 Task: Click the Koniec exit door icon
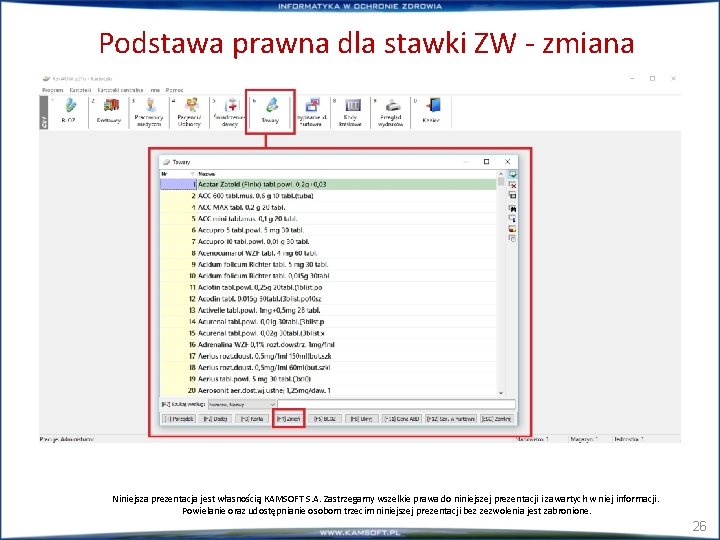pyautogui.click(x=431, y=112)
